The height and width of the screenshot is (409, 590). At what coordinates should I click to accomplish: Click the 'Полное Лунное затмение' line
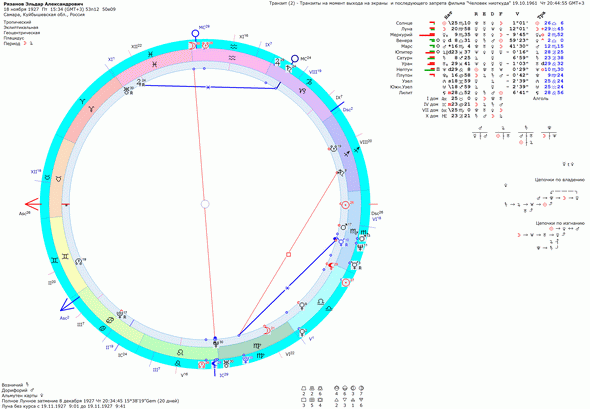click(x=90, y=401)
